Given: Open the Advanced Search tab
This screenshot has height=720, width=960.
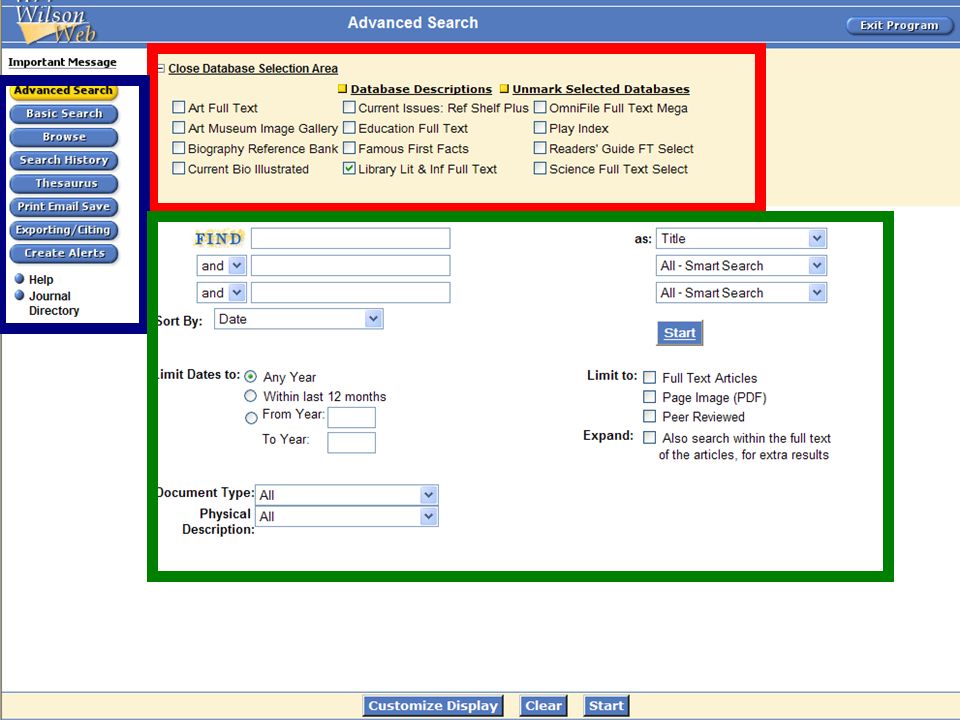Looking at the screenshot, I should click(x=64, y=91).
